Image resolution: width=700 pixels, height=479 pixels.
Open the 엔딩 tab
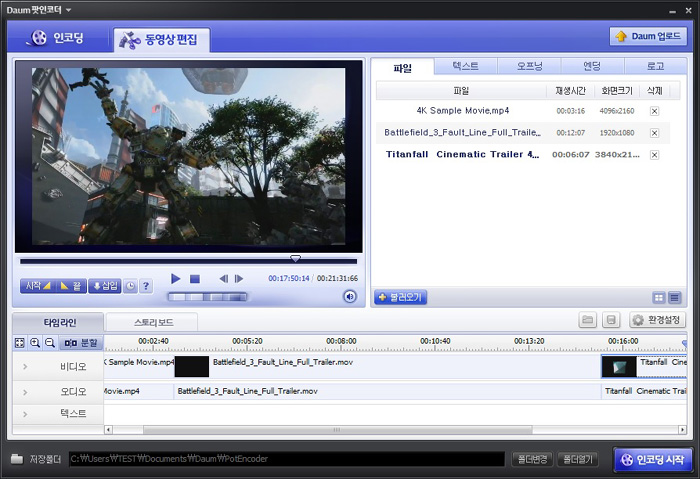[x=592, y=66]
